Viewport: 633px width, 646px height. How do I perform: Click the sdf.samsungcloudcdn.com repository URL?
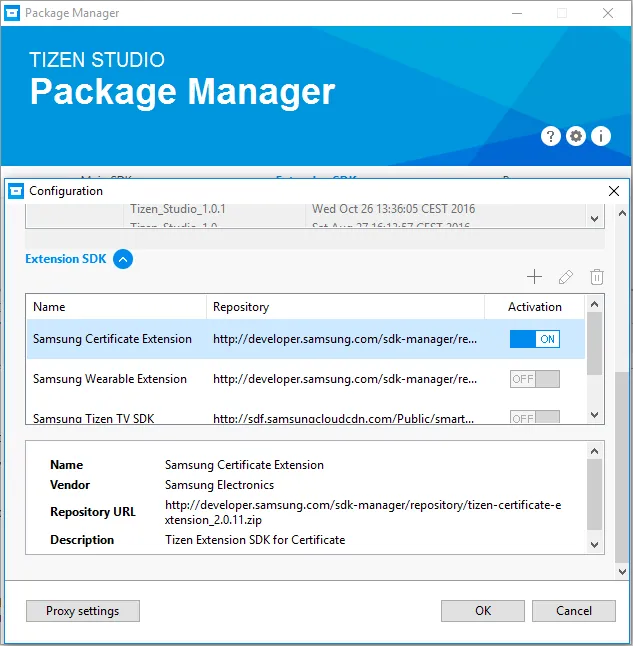(343, 419)
